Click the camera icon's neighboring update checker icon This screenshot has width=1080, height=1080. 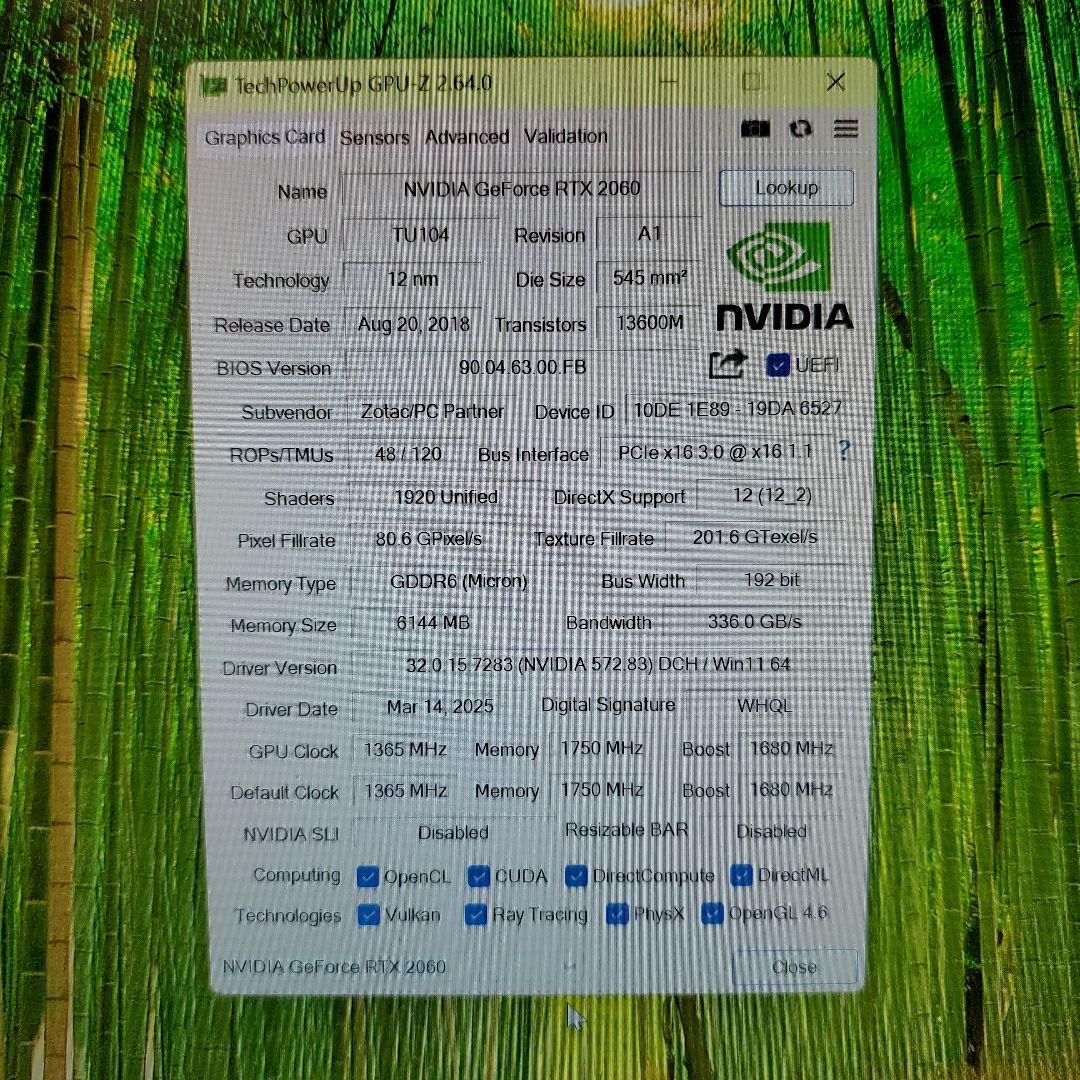click(800, 130)
